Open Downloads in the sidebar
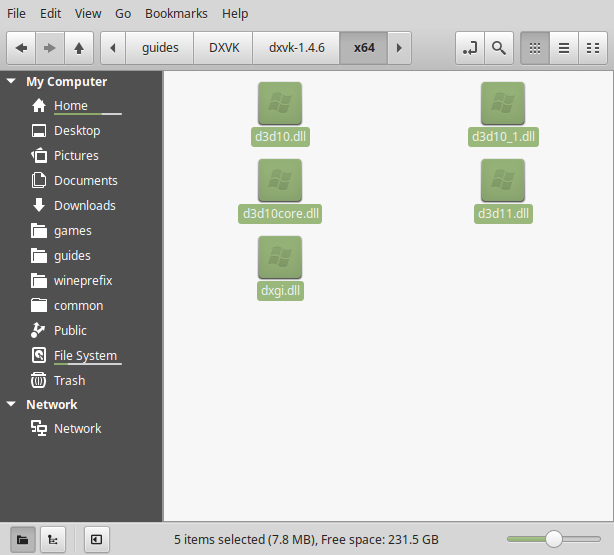Screen dimensions: 614x555 click(85, 205)
